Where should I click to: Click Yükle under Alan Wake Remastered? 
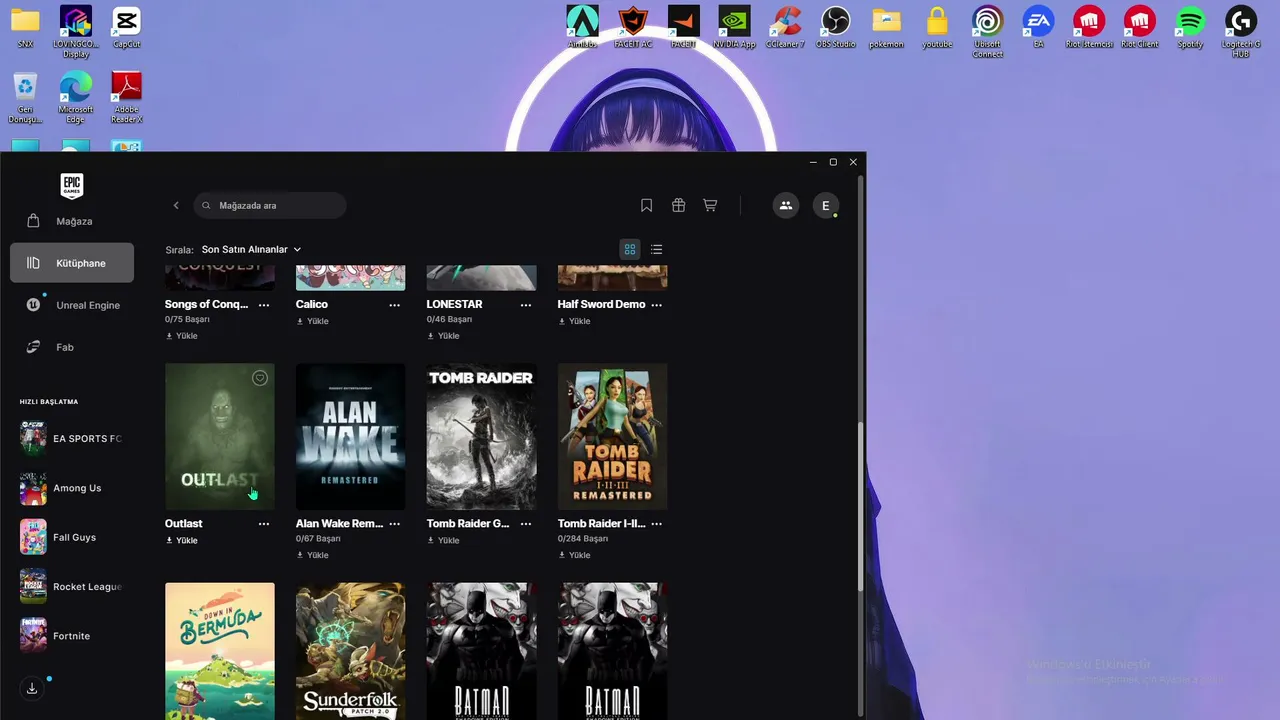(x=312, y=555)
